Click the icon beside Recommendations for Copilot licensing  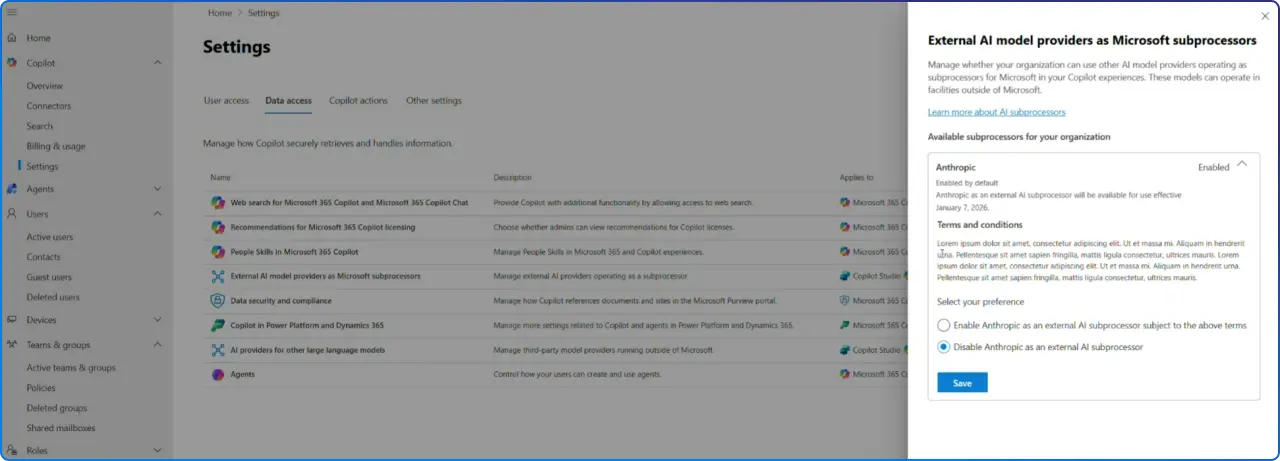(217, 227)
